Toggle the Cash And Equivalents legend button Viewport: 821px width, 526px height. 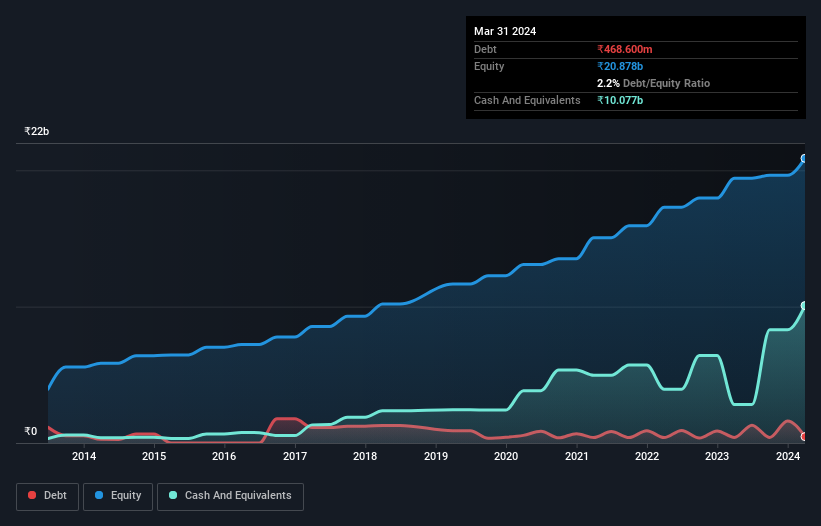coord(230,496)
